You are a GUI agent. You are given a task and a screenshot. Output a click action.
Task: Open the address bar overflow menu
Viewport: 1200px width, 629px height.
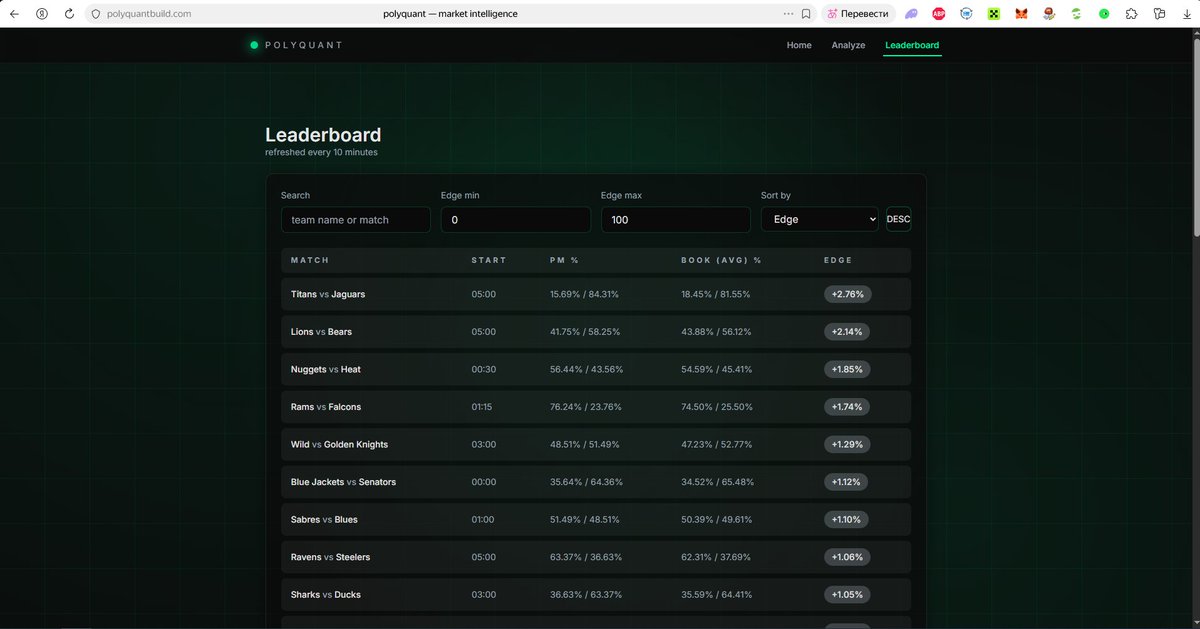tap(788, 14)
